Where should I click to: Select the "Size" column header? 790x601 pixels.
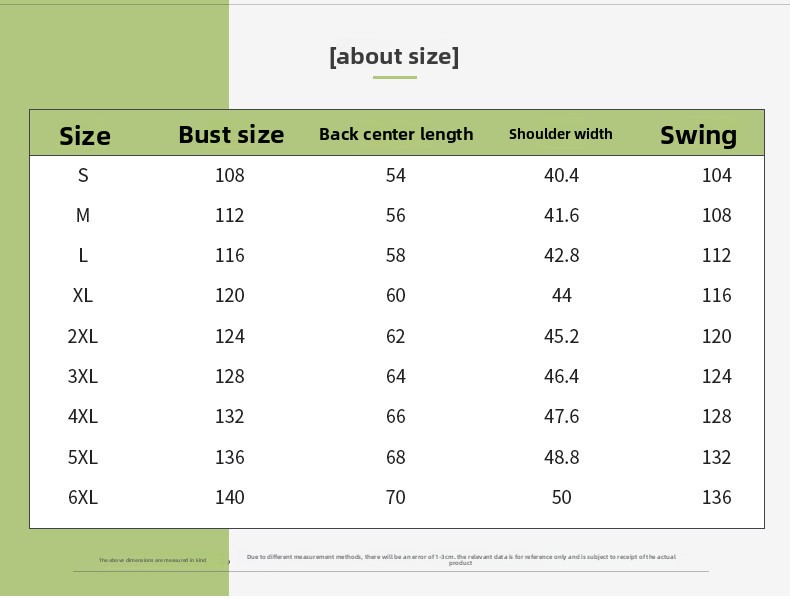coord(85,136)
